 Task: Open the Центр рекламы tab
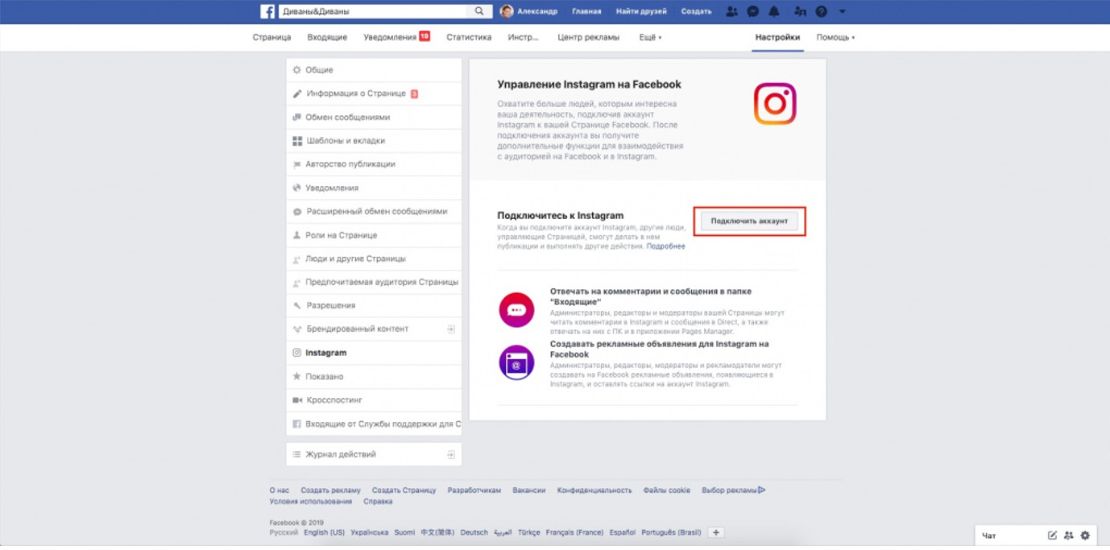588,38
